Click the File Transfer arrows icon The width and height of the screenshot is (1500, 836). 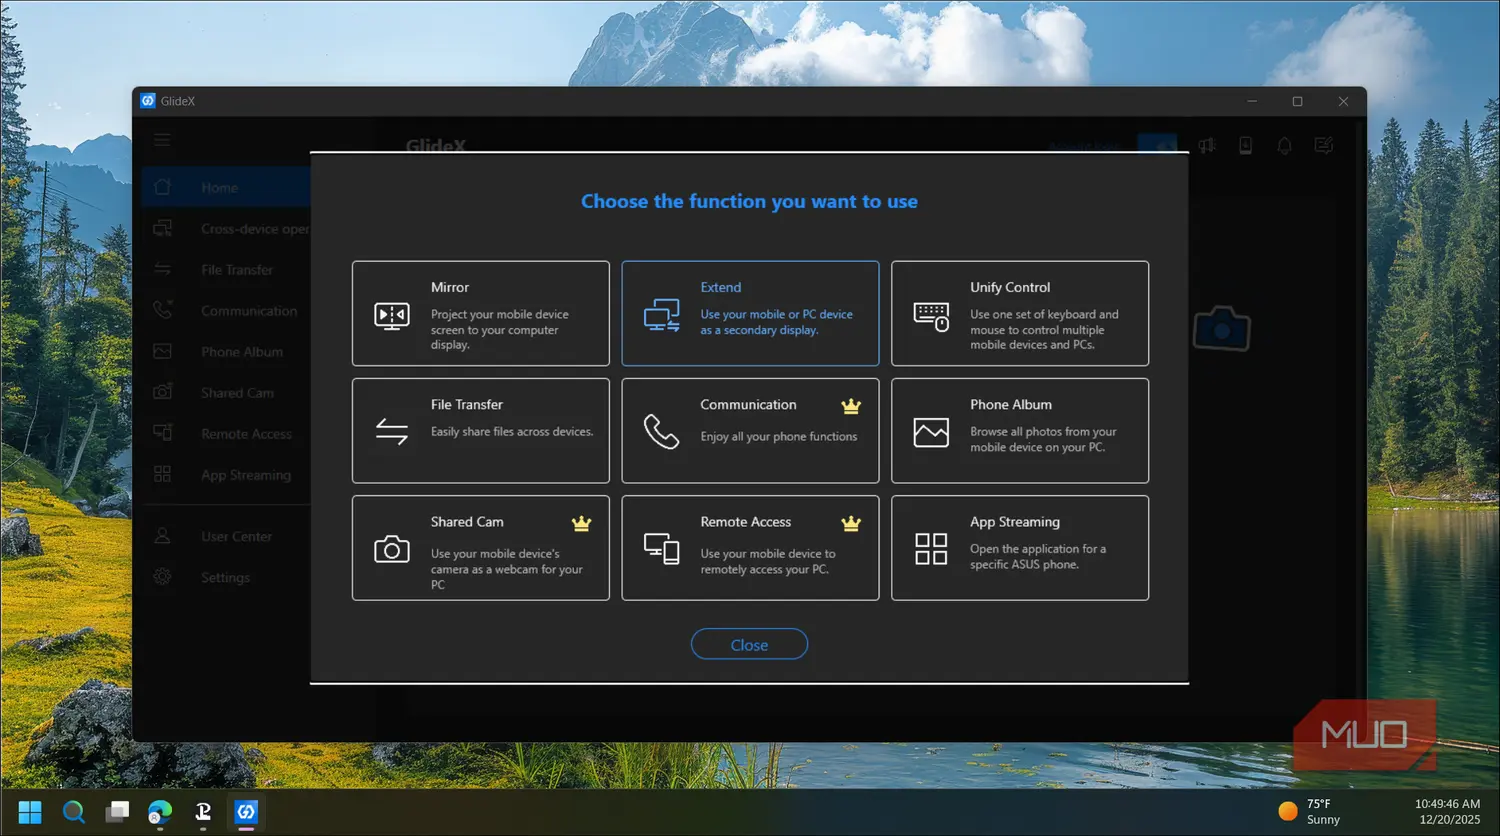391,431
